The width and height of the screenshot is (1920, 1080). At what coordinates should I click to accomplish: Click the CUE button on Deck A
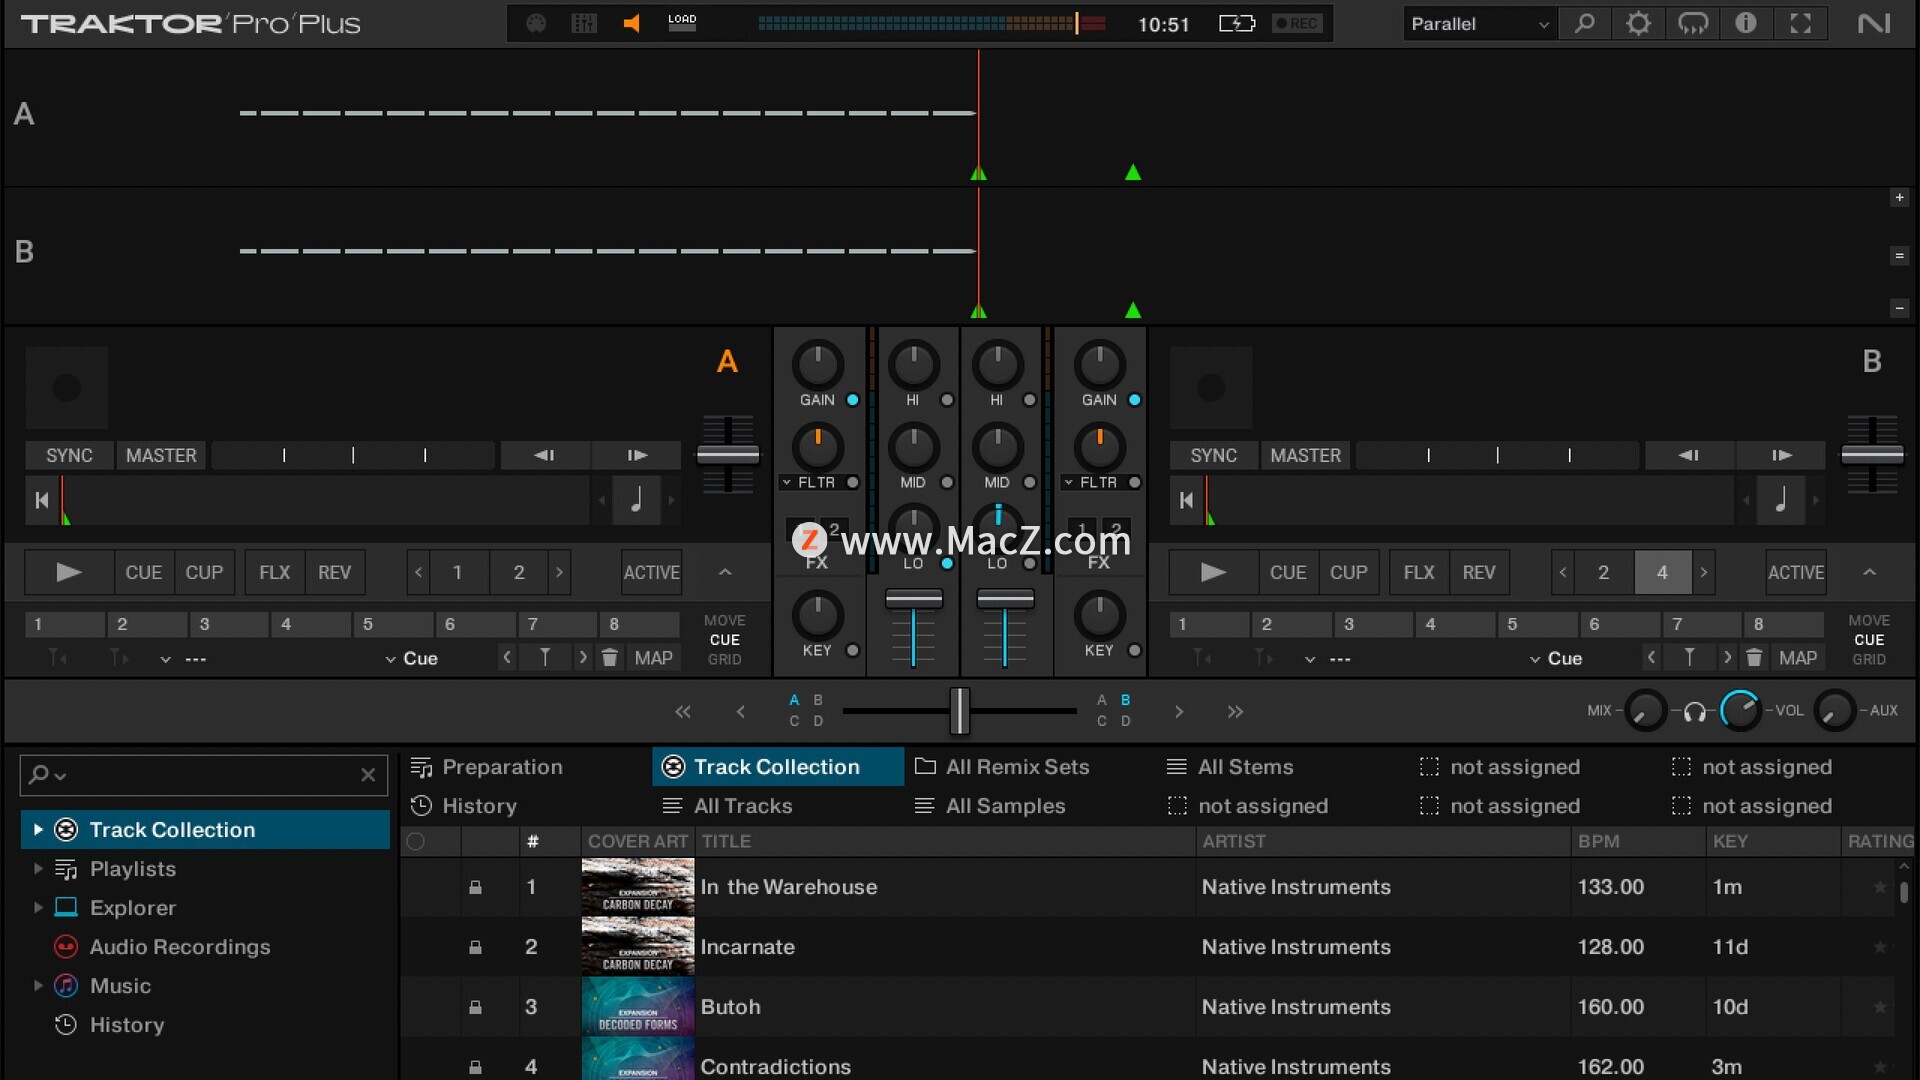143,572
